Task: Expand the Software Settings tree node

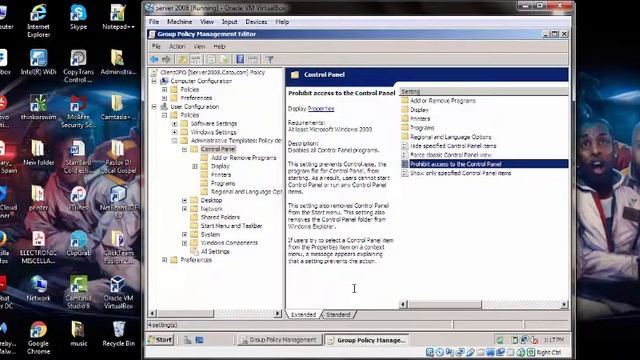Action: [175, 124]
